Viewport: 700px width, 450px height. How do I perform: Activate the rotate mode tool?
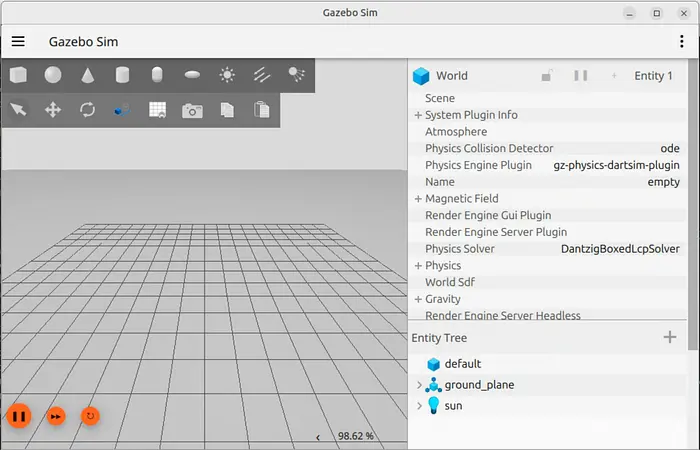pyautogui.click(x=88, y=109)
